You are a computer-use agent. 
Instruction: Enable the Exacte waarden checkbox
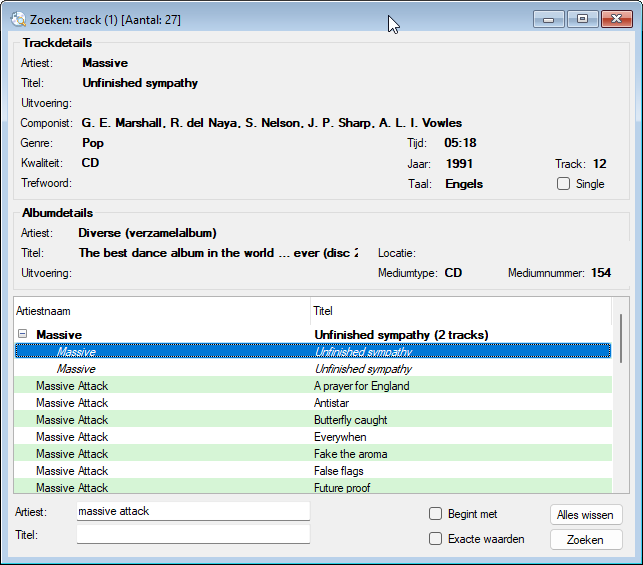coord(435,539)
